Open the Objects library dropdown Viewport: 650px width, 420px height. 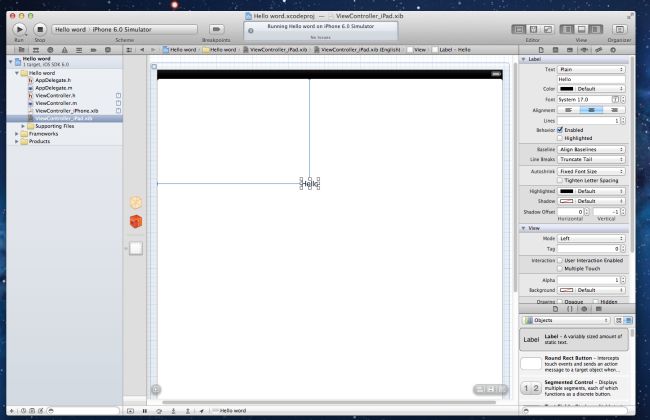(x=566, y=320)
